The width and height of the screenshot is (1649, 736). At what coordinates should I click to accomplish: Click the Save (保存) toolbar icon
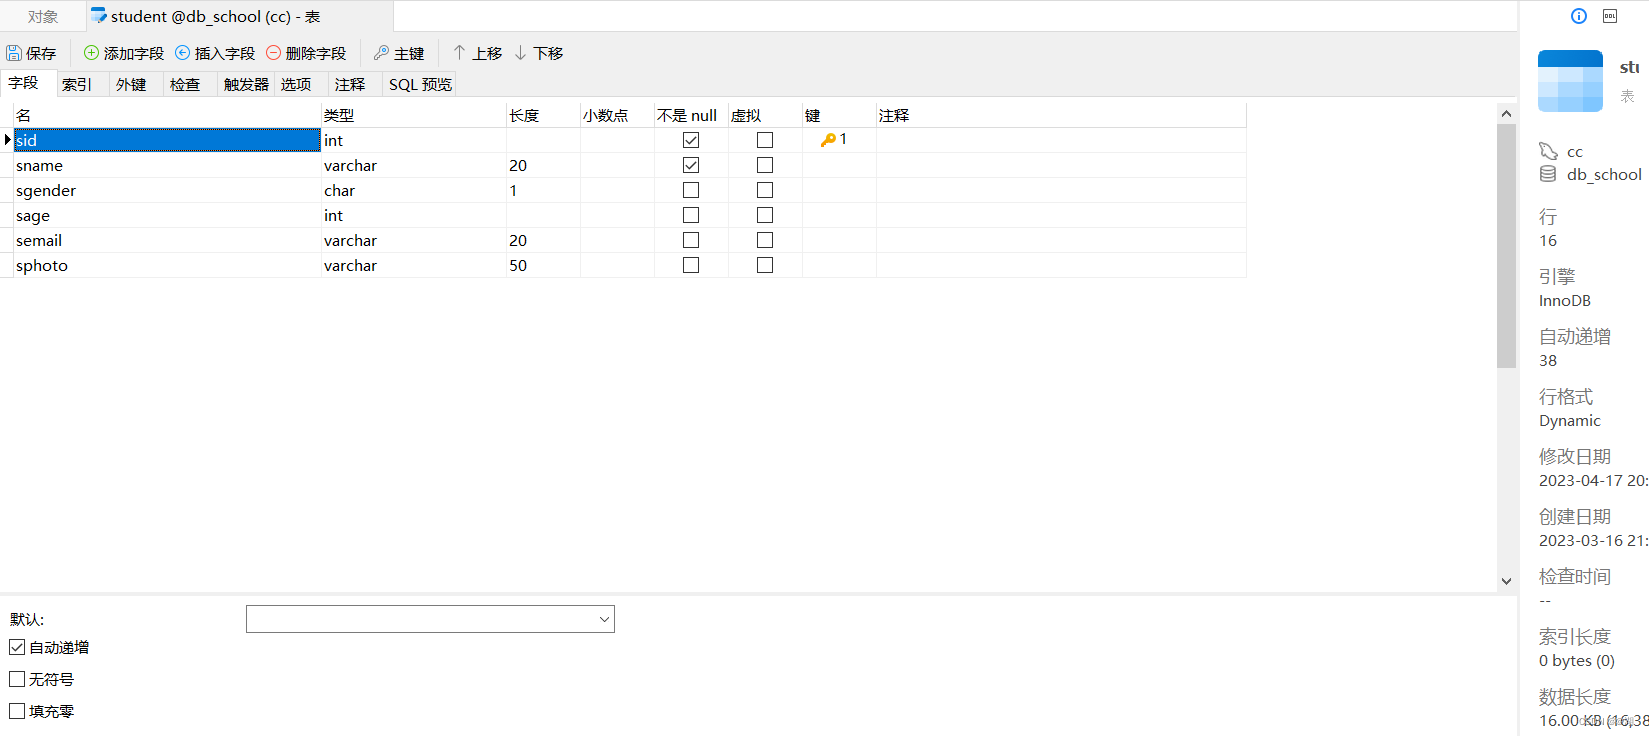14,53
